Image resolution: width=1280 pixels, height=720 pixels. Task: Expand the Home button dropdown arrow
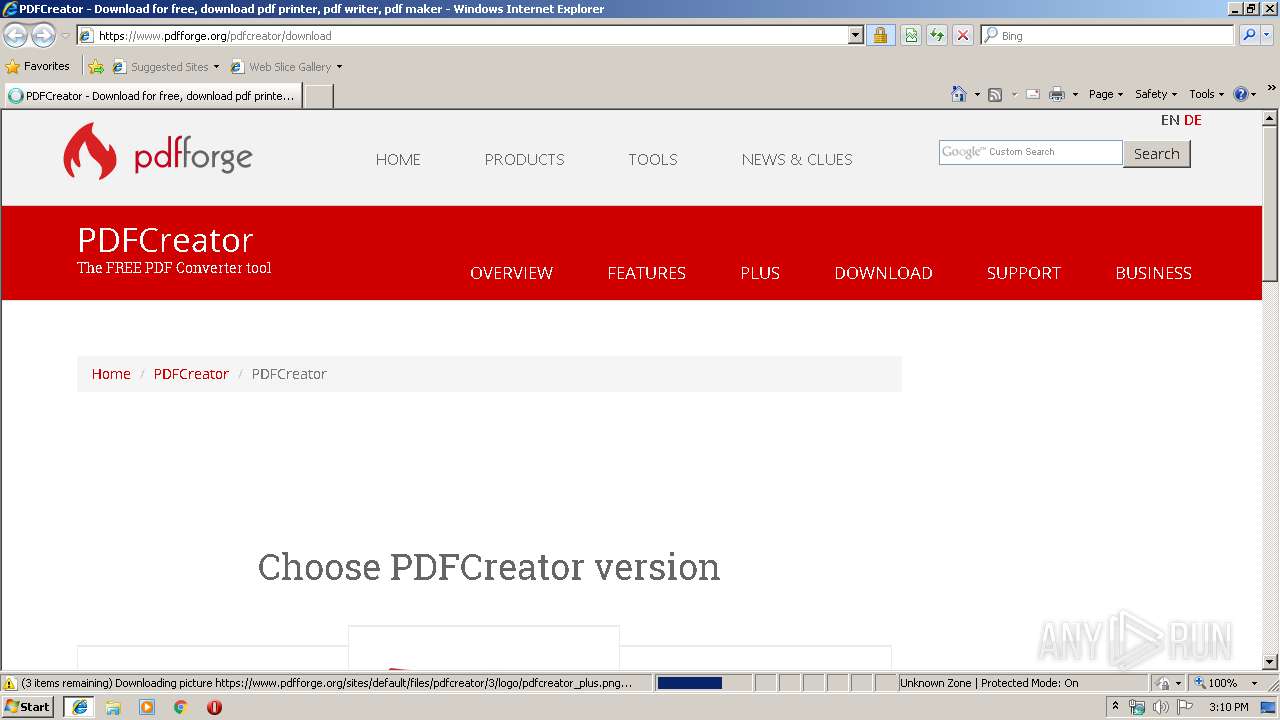(x=977, y=94)
